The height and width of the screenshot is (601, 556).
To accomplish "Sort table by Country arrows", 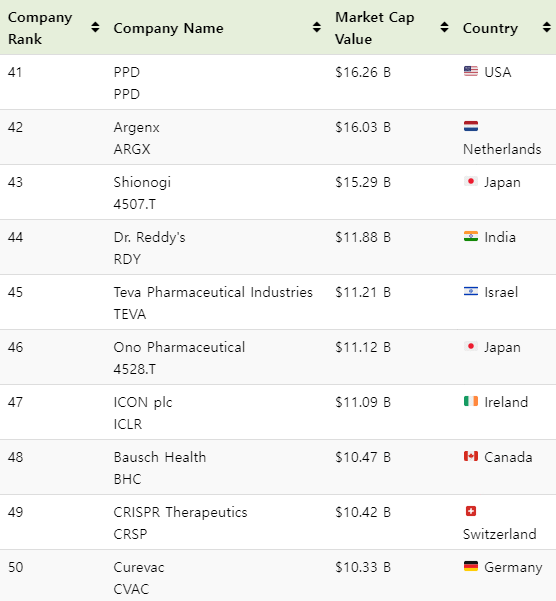I will [547, 28].
